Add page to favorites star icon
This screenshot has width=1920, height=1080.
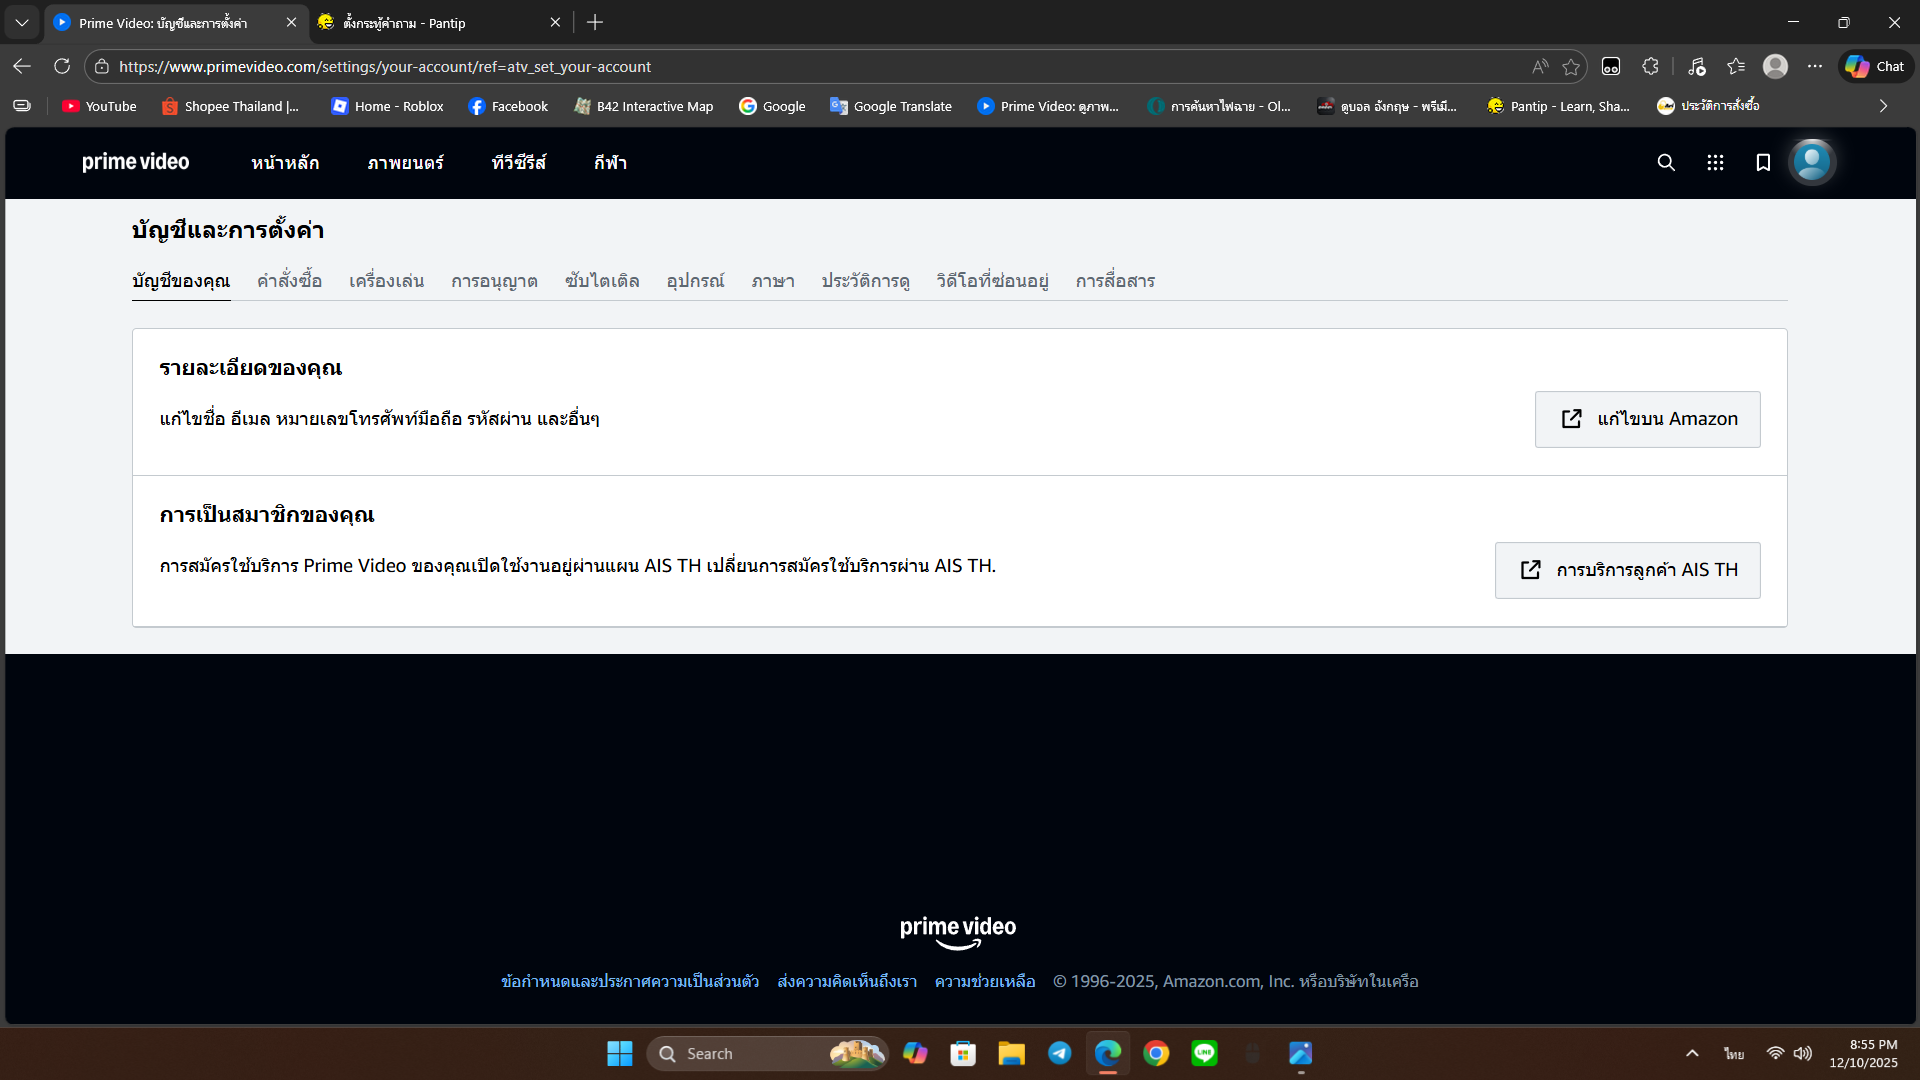[1571, 67]
